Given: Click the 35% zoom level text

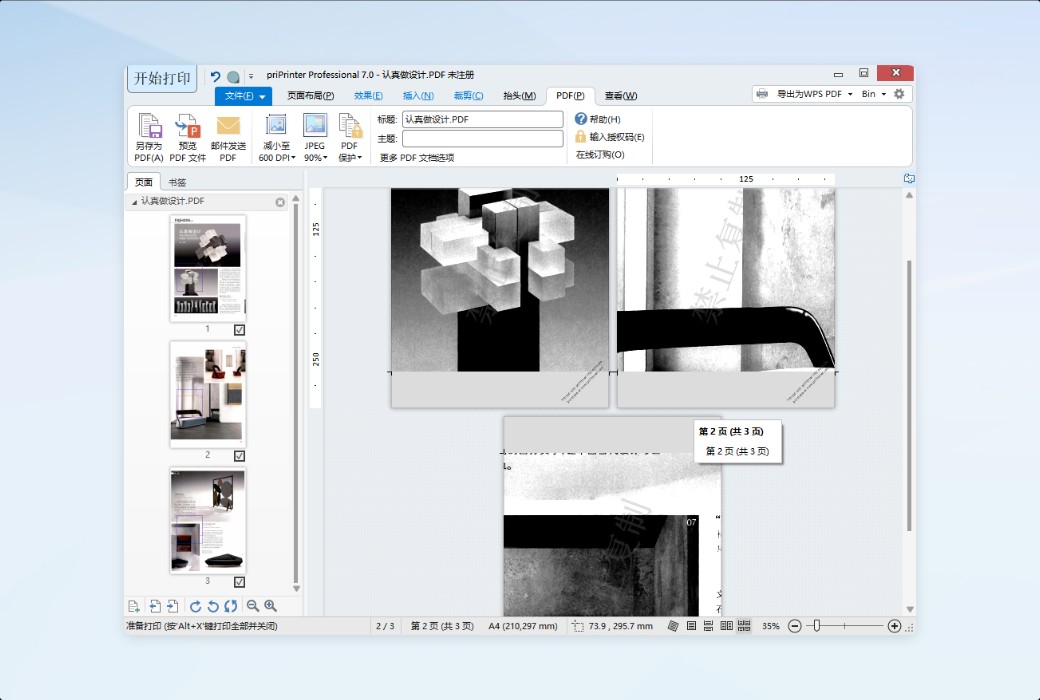Looking at the screenshot, I should click(771, 626).
